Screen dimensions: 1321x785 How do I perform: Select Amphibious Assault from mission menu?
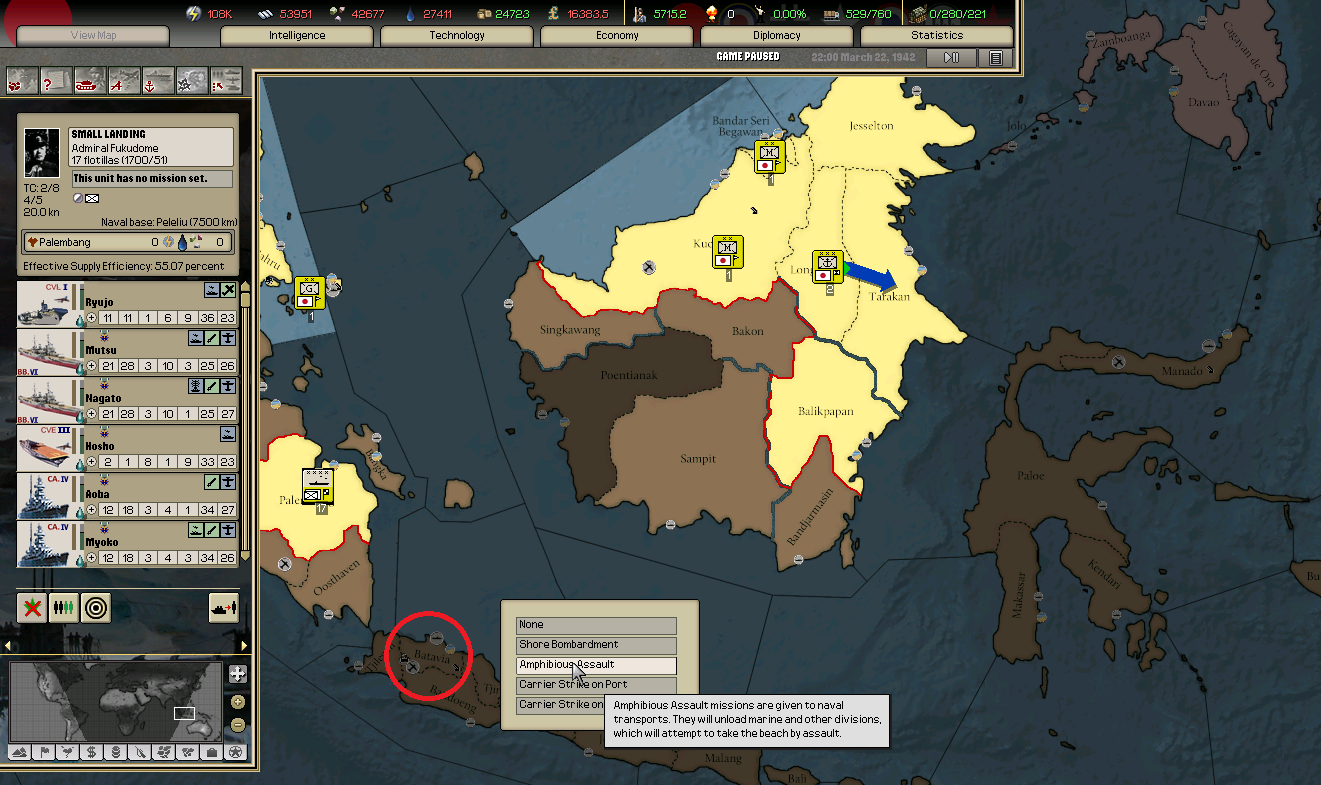(x=596, y=665)
